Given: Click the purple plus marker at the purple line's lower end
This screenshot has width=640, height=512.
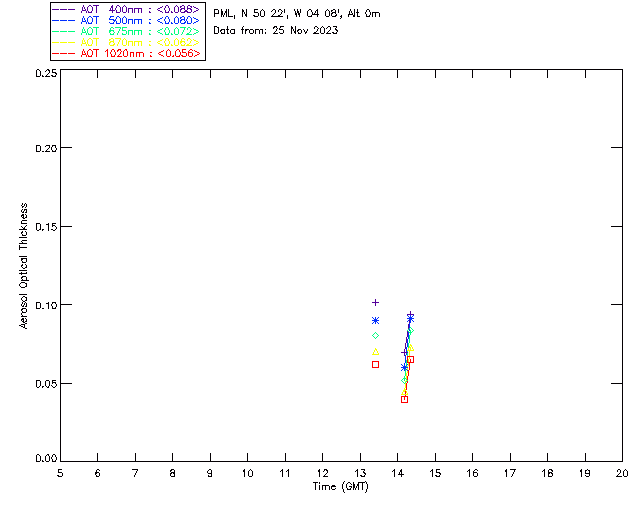Looking at the screenshot, I should tap(404, 352).
